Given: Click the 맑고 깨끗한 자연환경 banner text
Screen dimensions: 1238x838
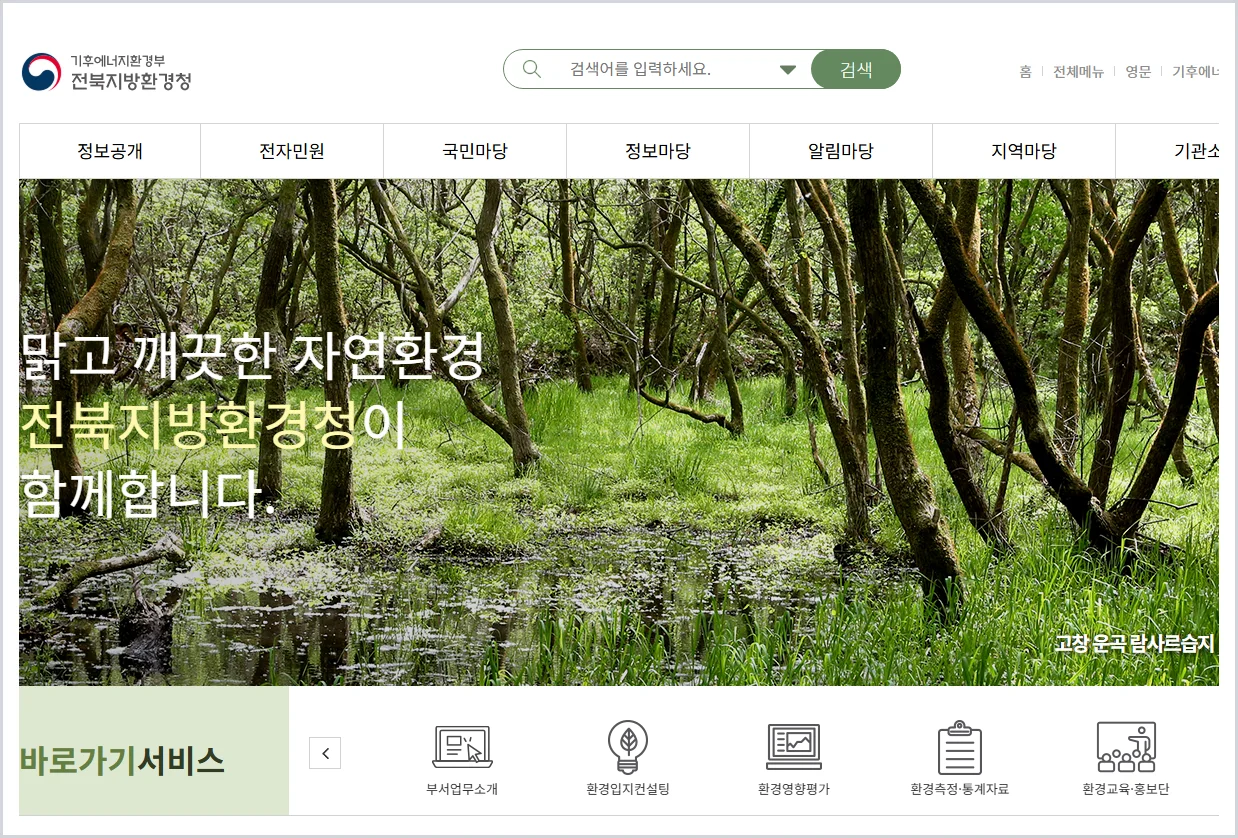Looking at the screenshot, I should 252,355.
